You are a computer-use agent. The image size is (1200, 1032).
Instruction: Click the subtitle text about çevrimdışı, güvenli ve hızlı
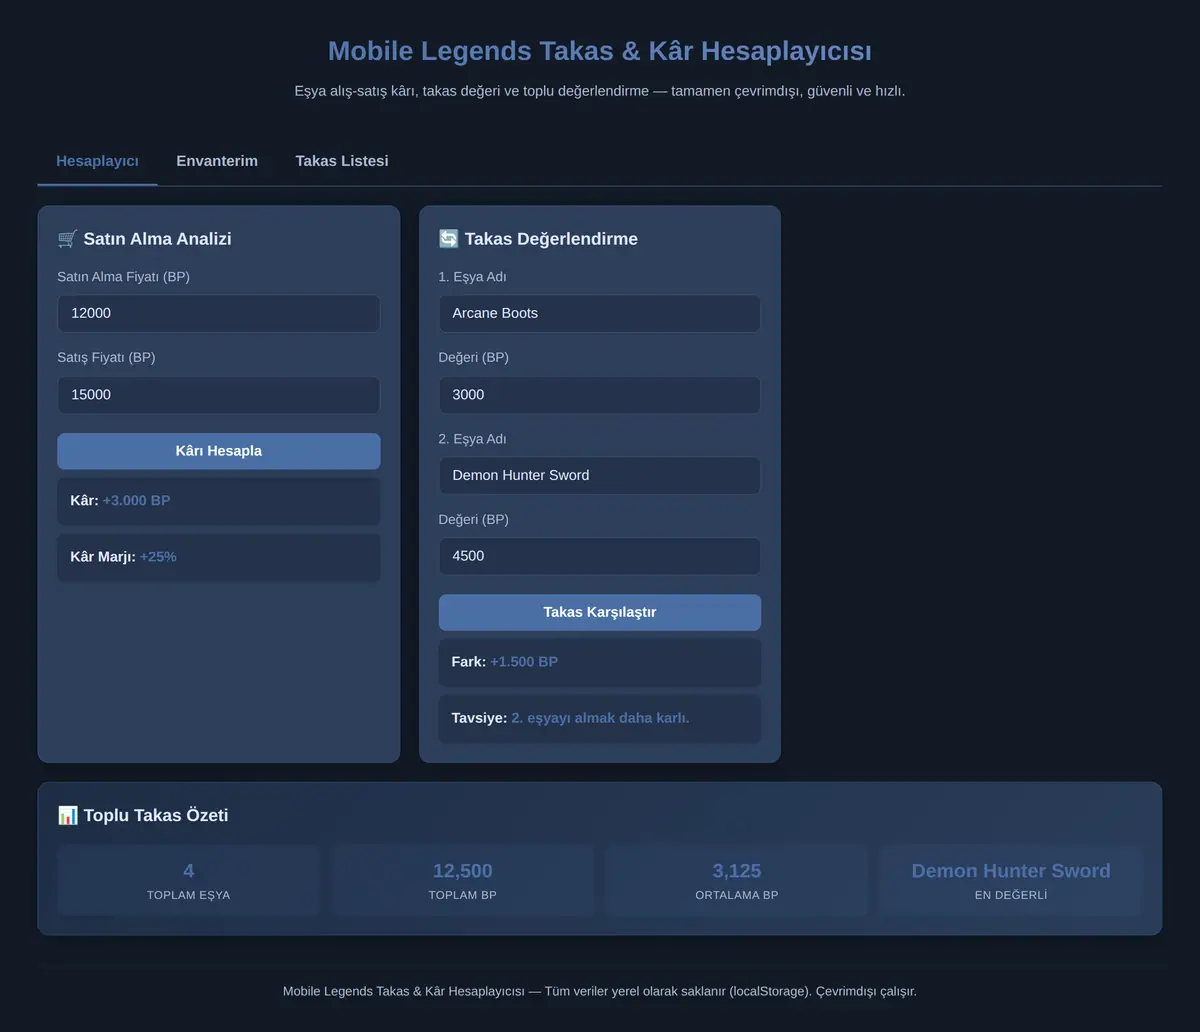600,91
